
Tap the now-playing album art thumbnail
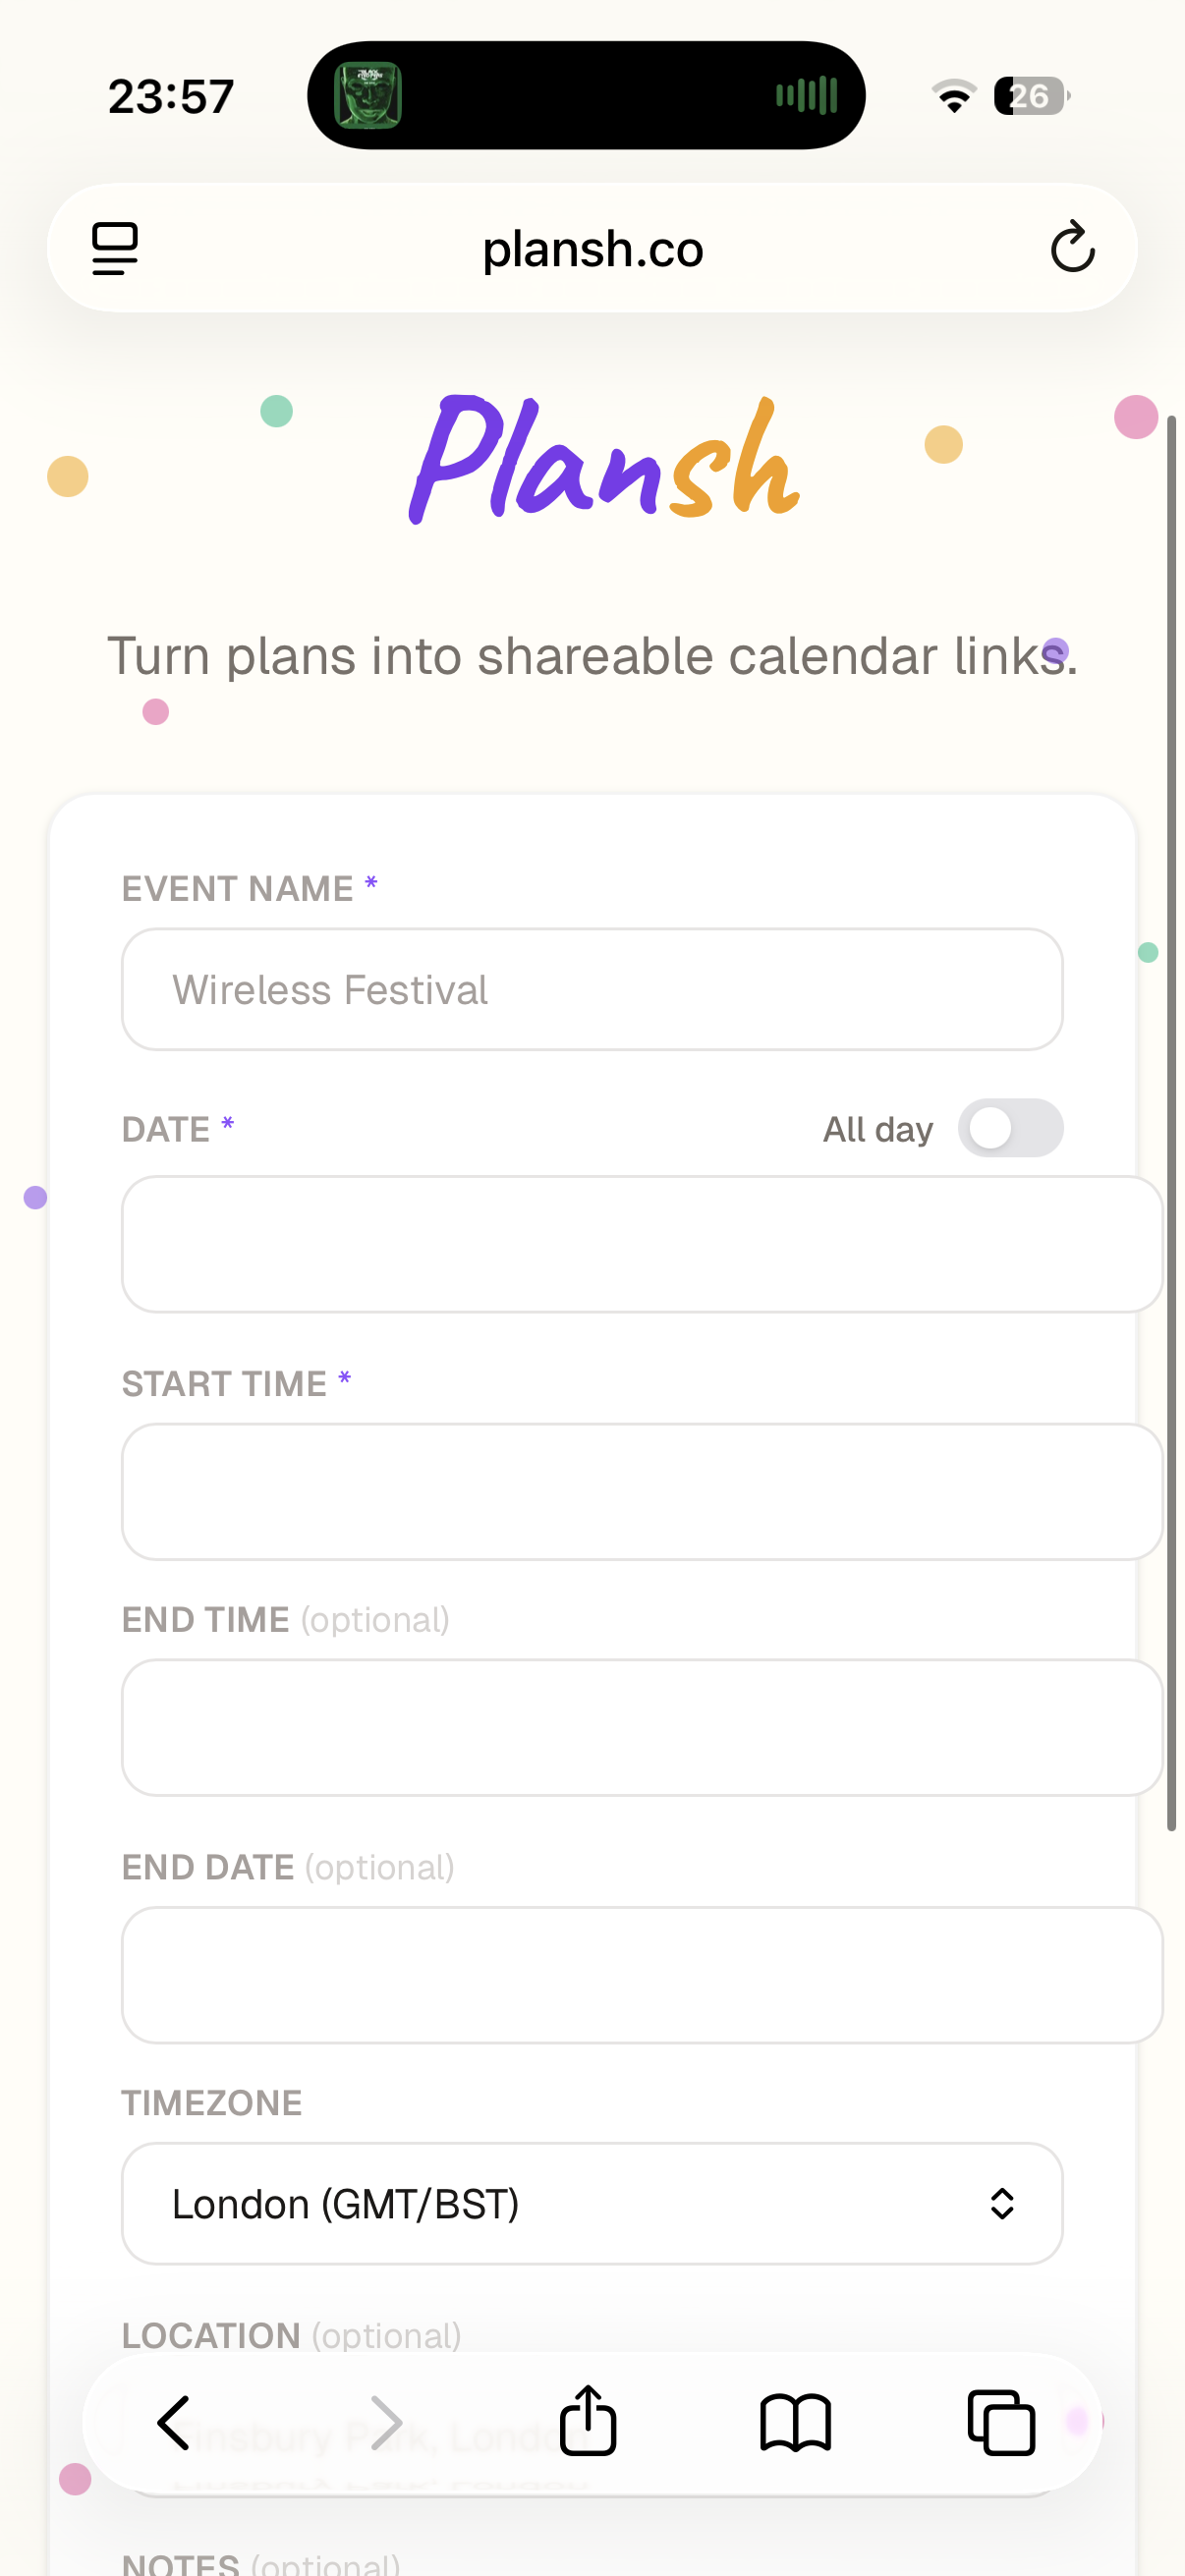(368, 96)
